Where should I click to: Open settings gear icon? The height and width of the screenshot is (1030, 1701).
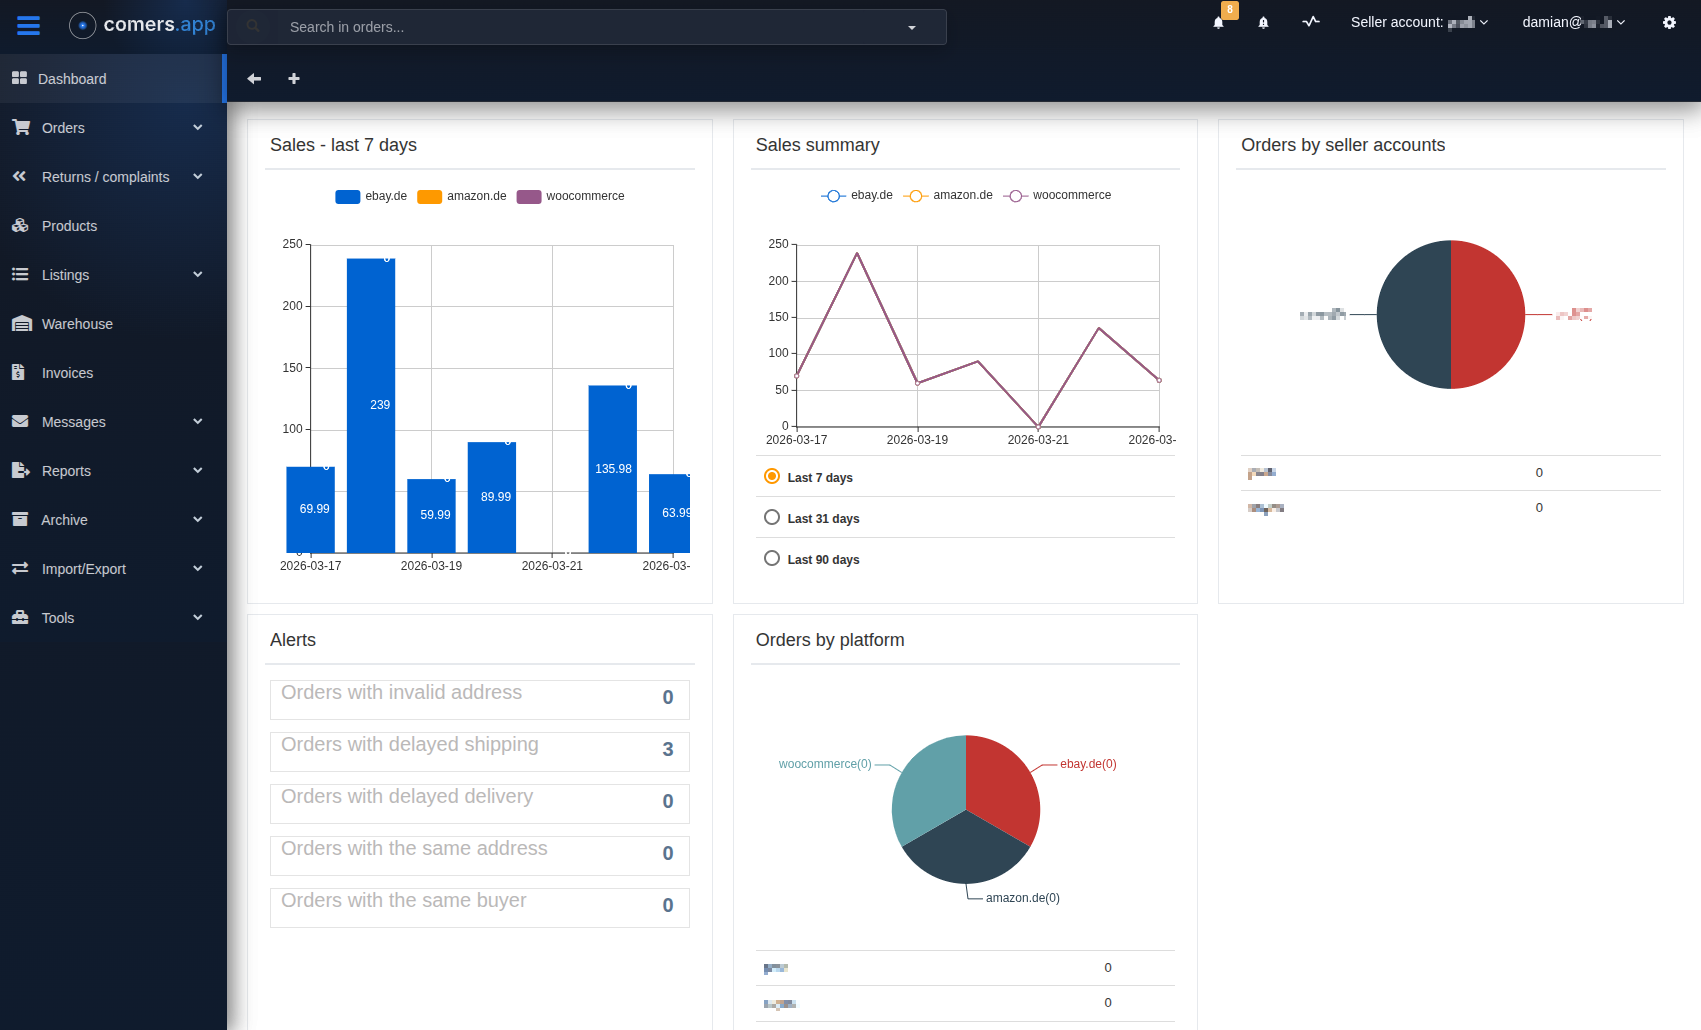pos(1669,22)
